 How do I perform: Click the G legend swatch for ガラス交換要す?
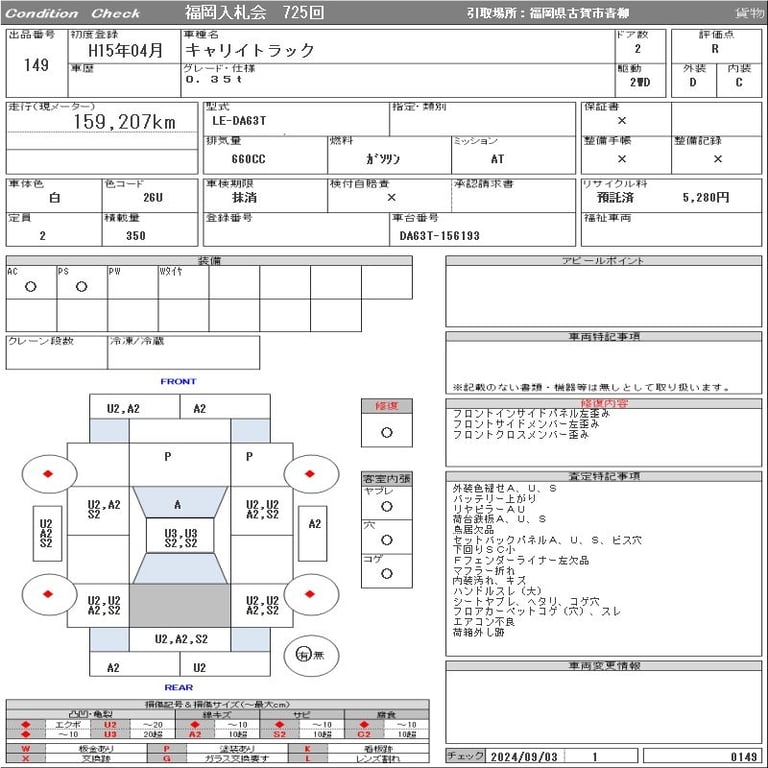[167, 758]
